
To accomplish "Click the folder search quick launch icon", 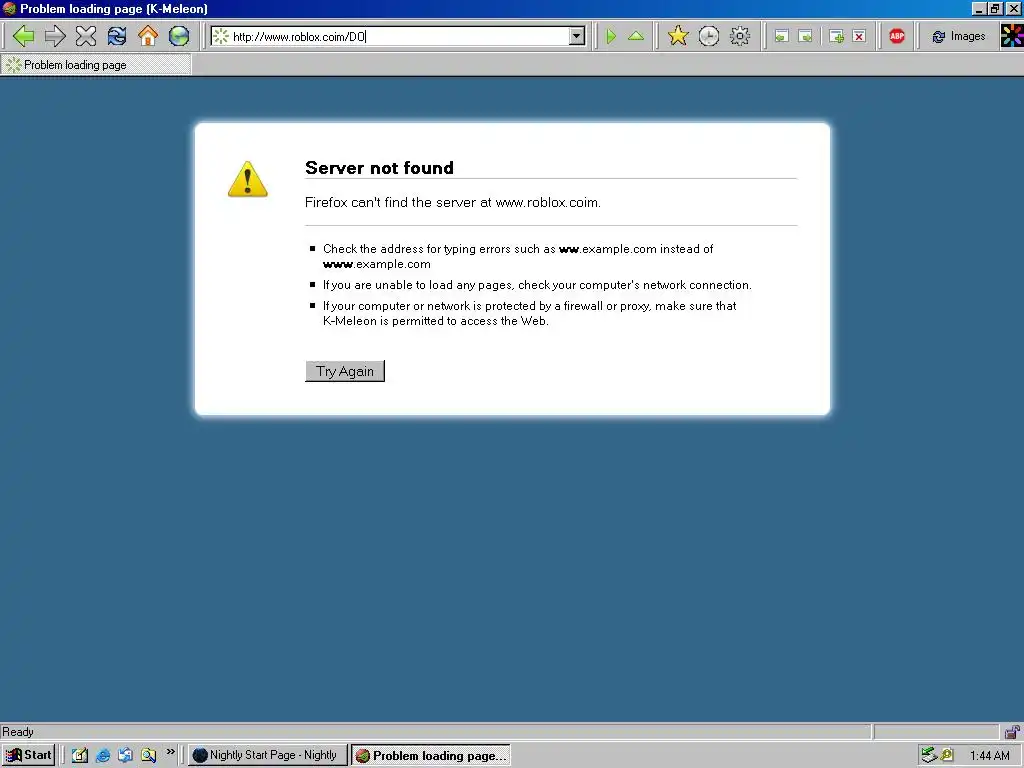I will 149,755.
